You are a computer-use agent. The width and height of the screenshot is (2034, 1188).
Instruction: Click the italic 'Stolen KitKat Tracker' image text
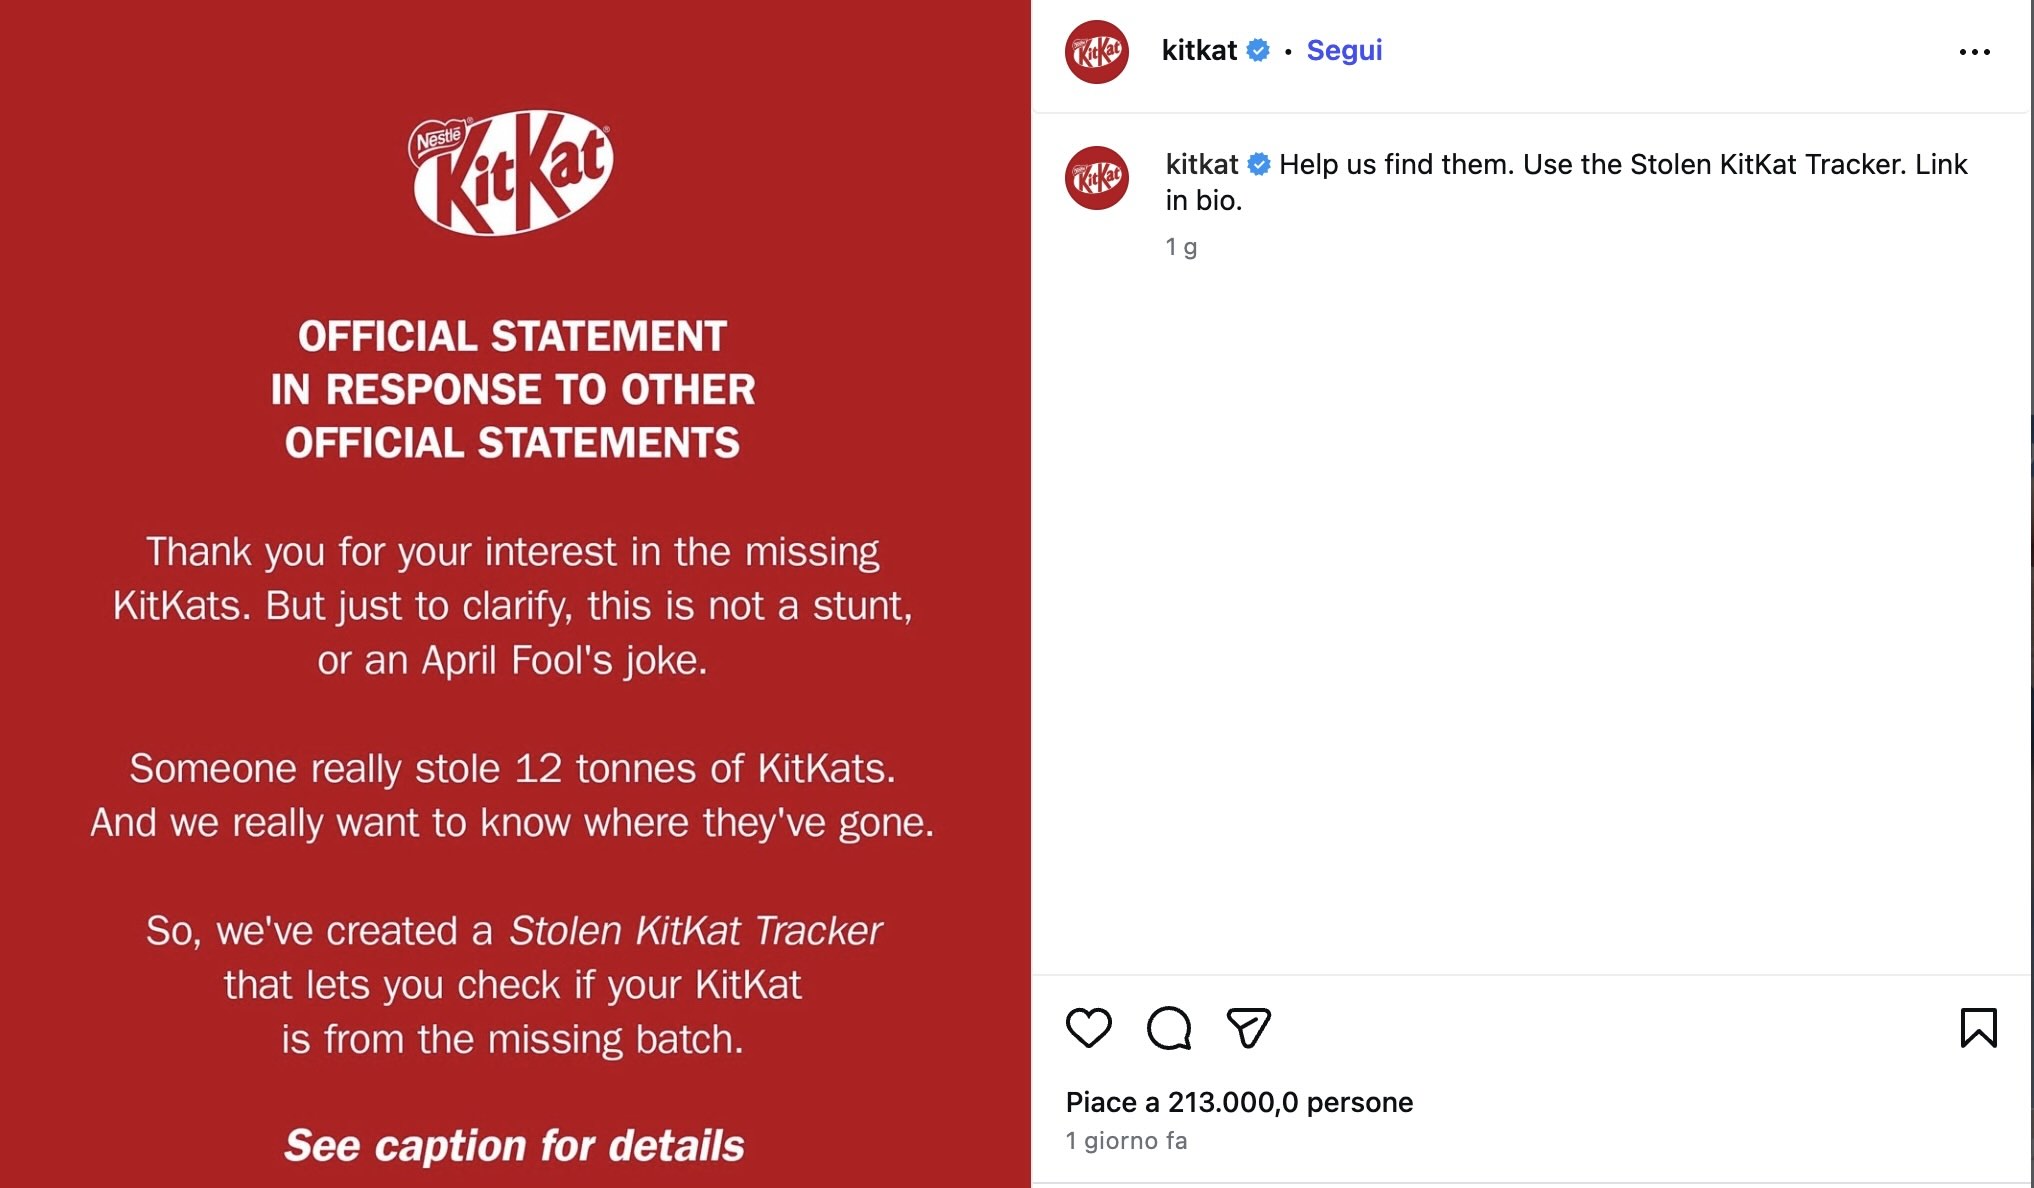click(x=695, y=930)
